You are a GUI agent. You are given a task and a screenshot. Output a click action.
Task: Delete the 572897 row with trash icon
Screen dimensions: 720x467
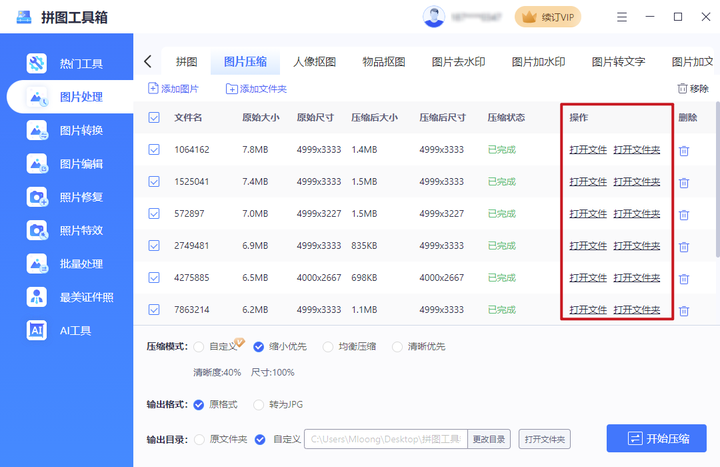(x=684, y=214)
